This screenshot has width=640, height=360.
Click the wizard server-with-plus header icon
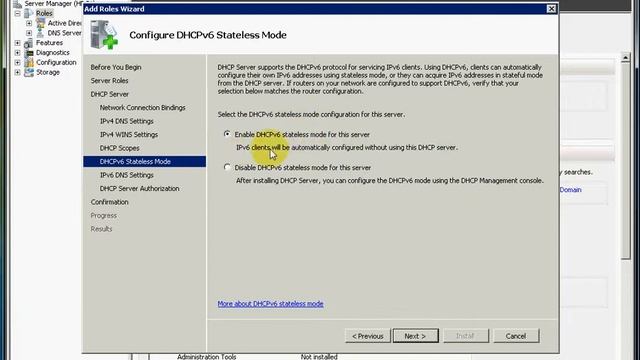pyautogui.click(x=104, y=35)
